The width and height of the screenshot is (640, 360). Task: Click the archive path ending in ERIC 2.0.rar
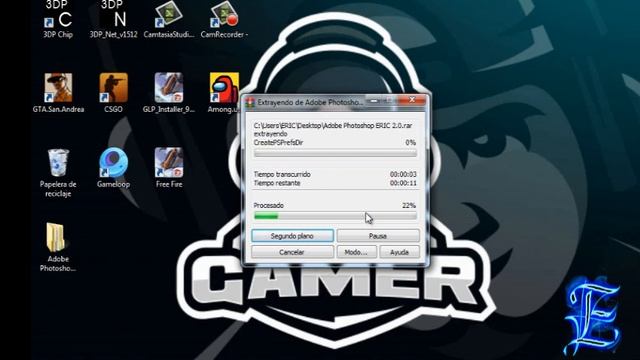333,126
